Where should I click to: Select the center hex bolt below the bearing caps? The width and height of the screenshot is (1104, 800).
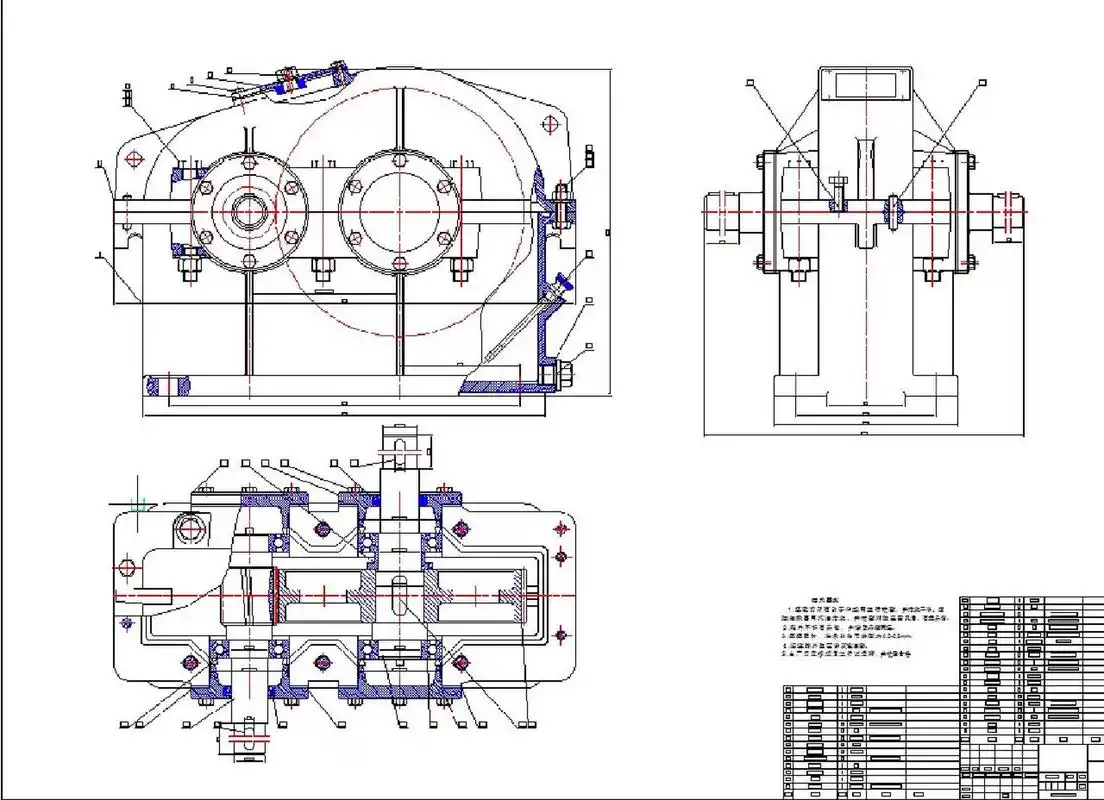tap(322, 268)
